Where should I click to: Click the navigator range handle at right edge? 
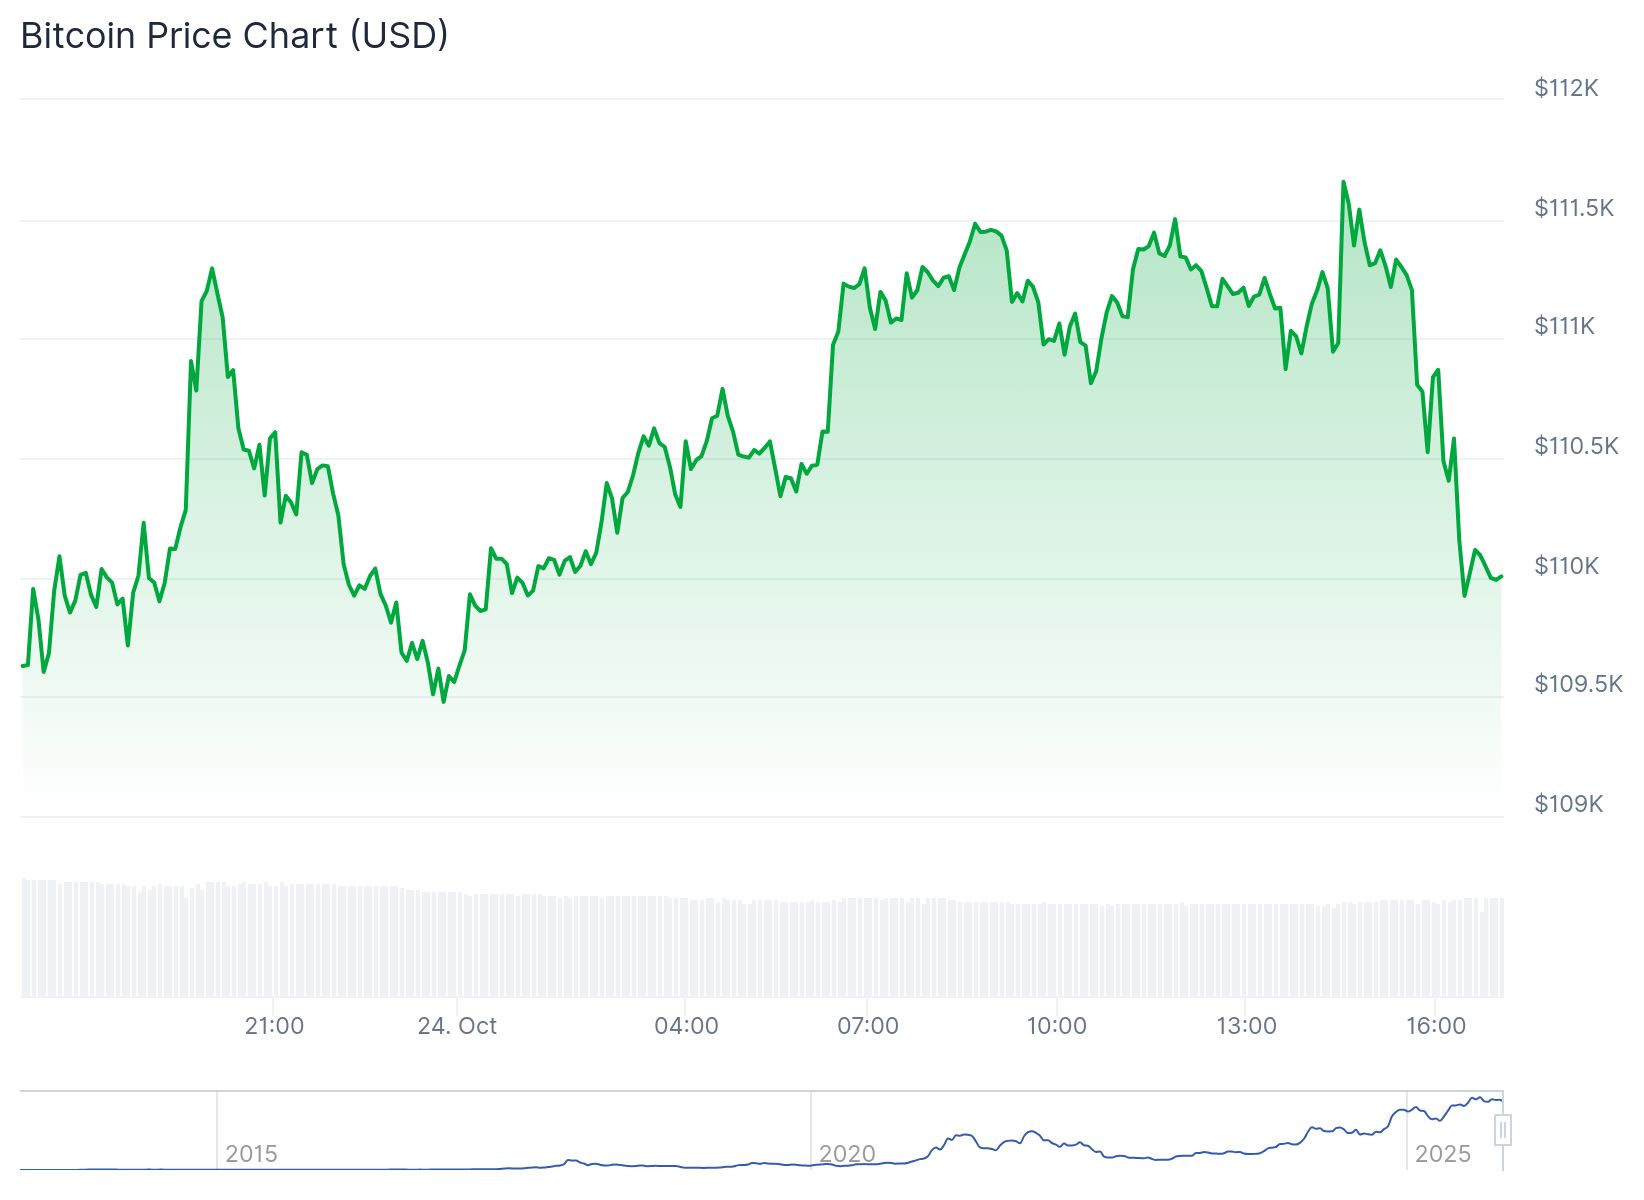[1502, 1130]
